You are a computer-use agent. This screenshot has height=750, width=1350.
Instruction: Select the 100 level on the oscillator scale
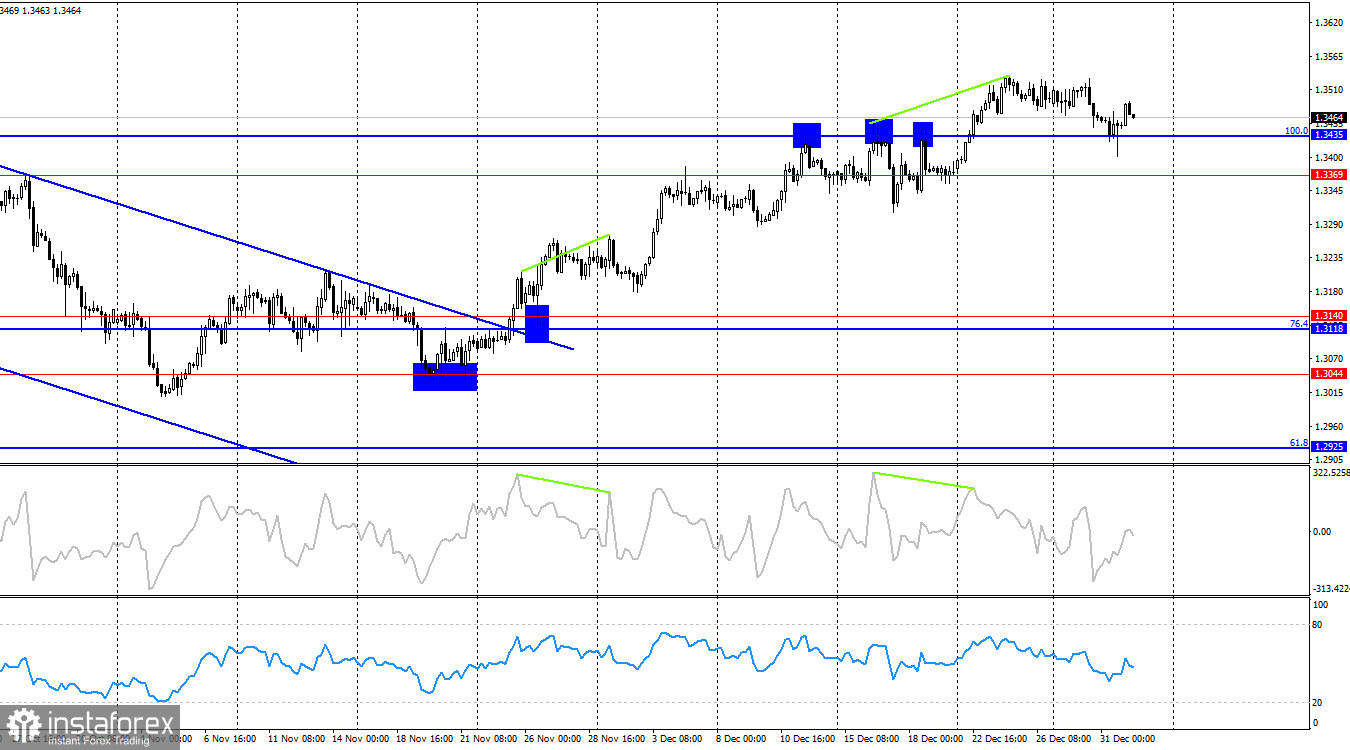click(1320, 605)
